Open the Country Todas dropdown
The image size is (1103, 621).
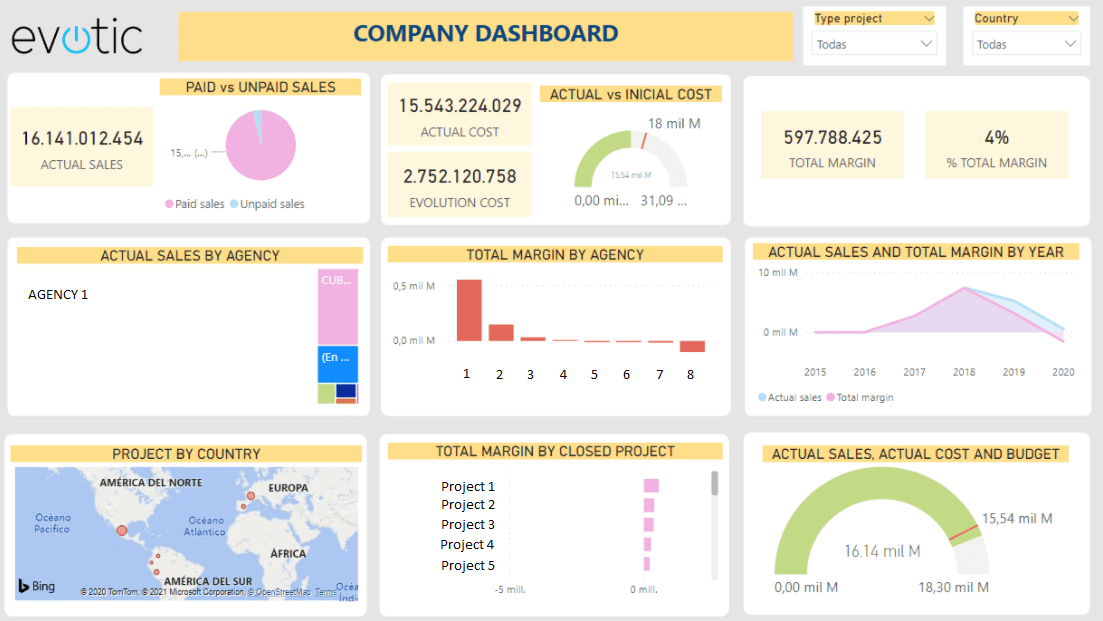(x=1027, y=44)
